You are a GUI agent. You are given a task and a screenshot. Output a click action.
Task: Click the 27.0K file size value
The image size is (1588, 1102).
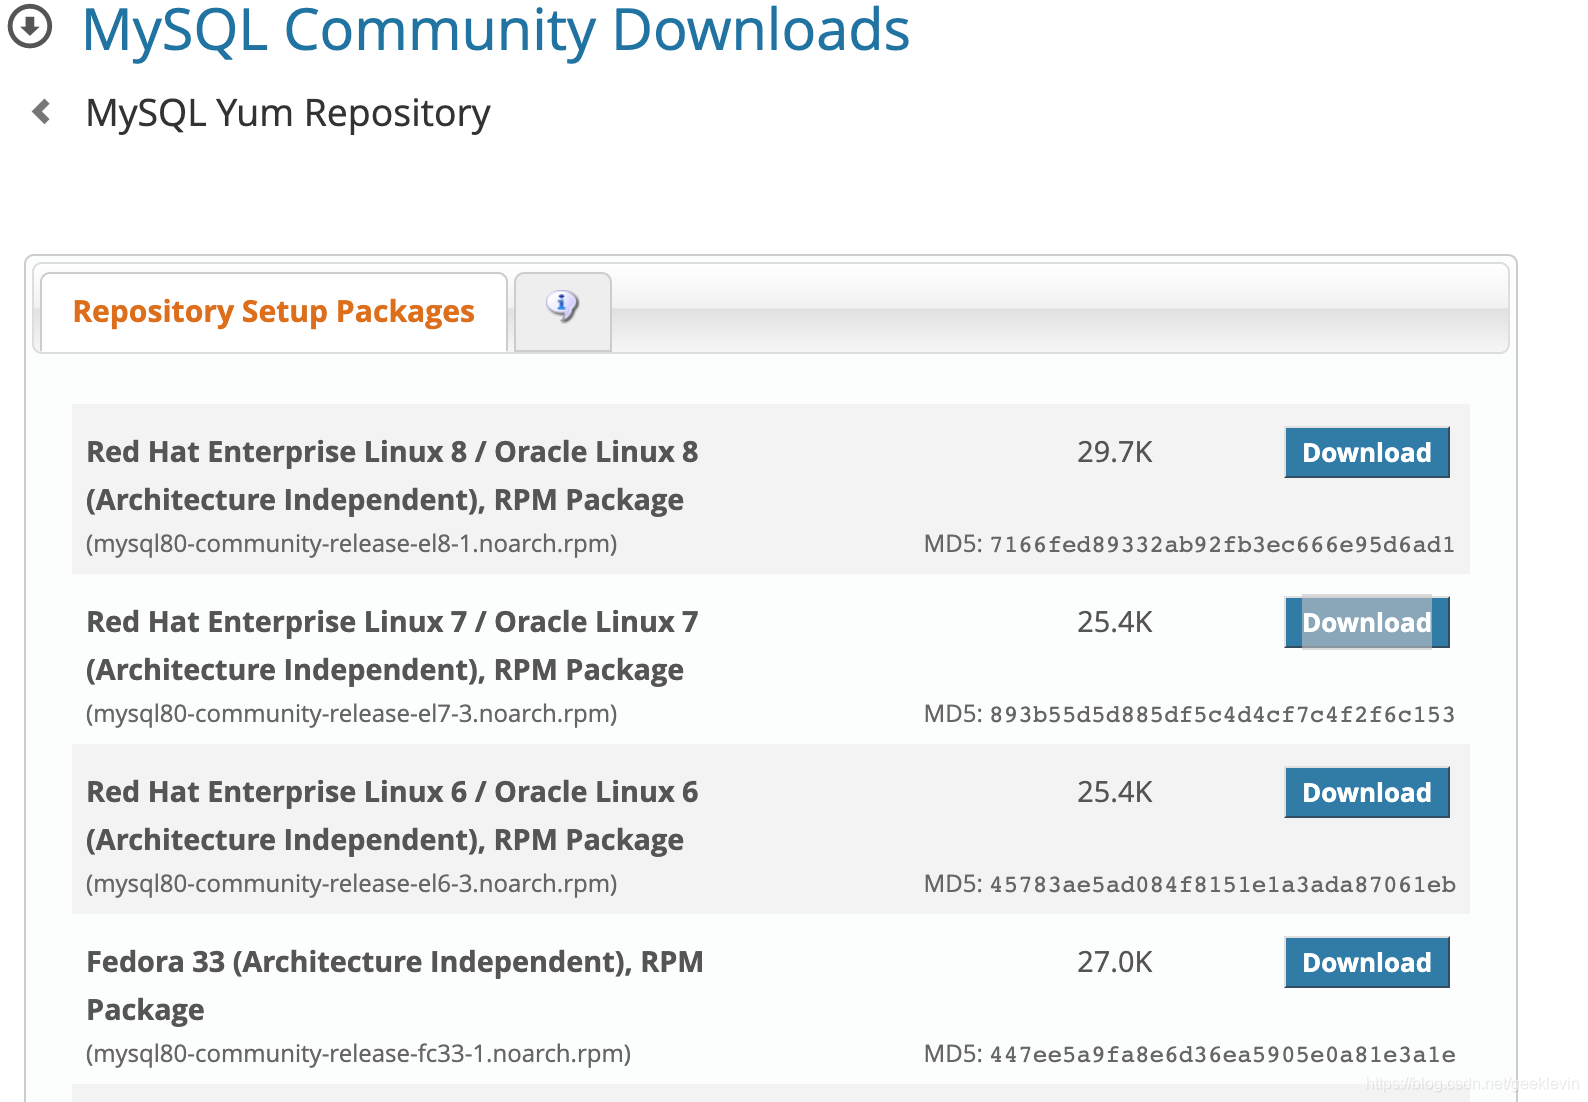(1115, 962)
